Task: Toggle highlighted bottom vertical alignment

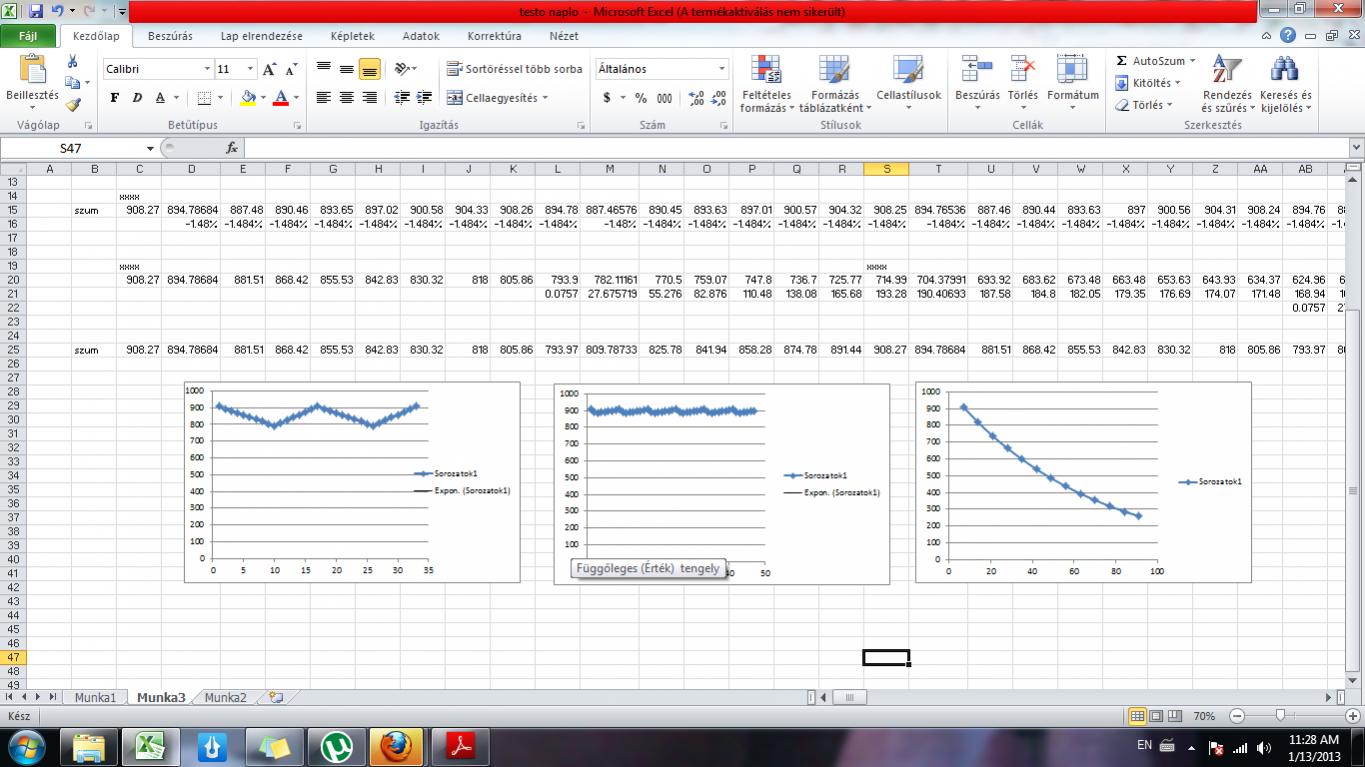Action: pos(369,69)
